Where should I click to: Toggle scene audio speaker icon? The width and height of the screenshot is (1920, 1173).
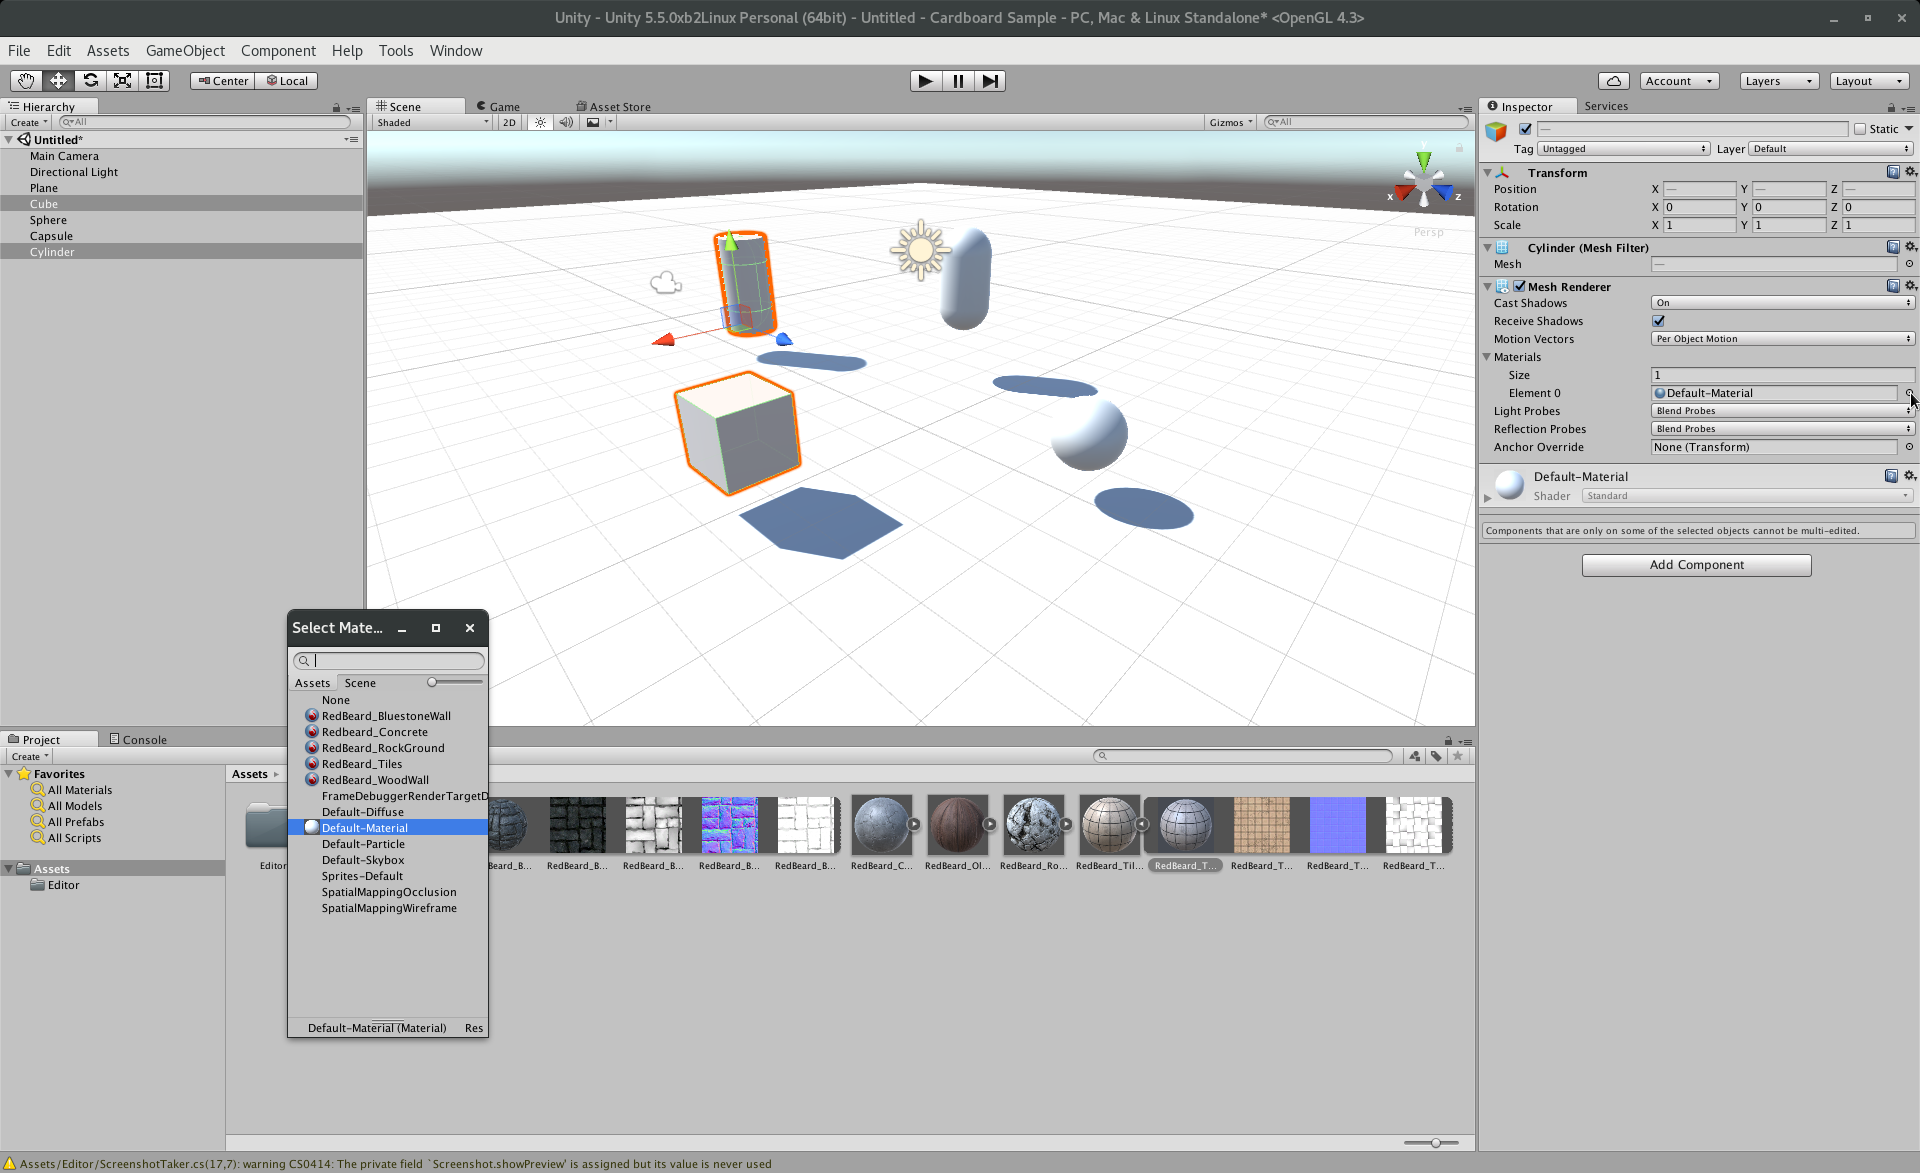(x=566, y=122)
